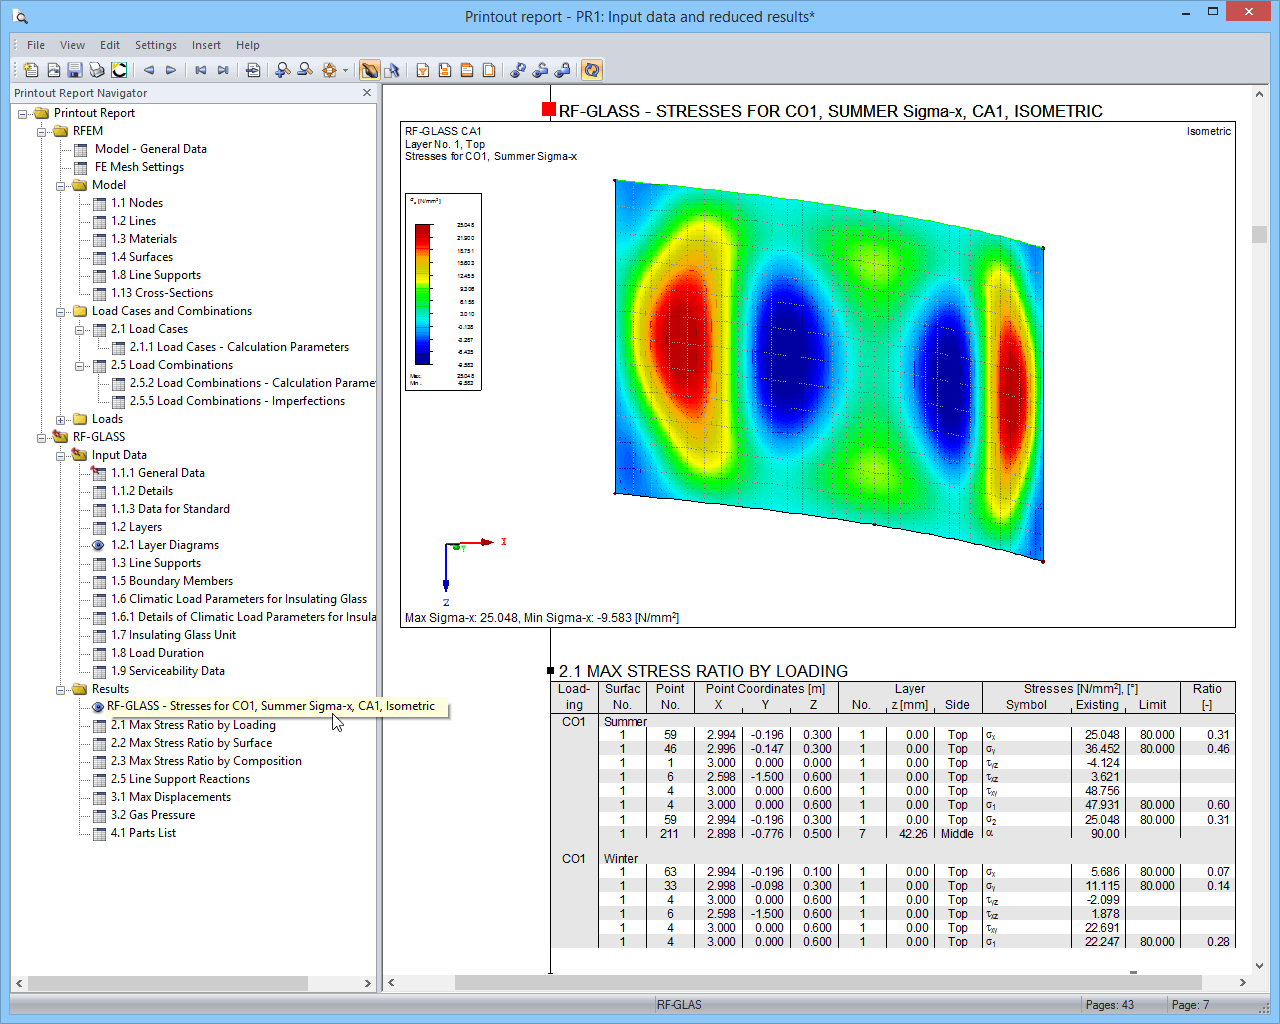Image resolution: width=1280 pixels, height=1024 pixels.
Task: Click the report horizontal scrollbar right arrow
Action: [x=1243, y=982]
